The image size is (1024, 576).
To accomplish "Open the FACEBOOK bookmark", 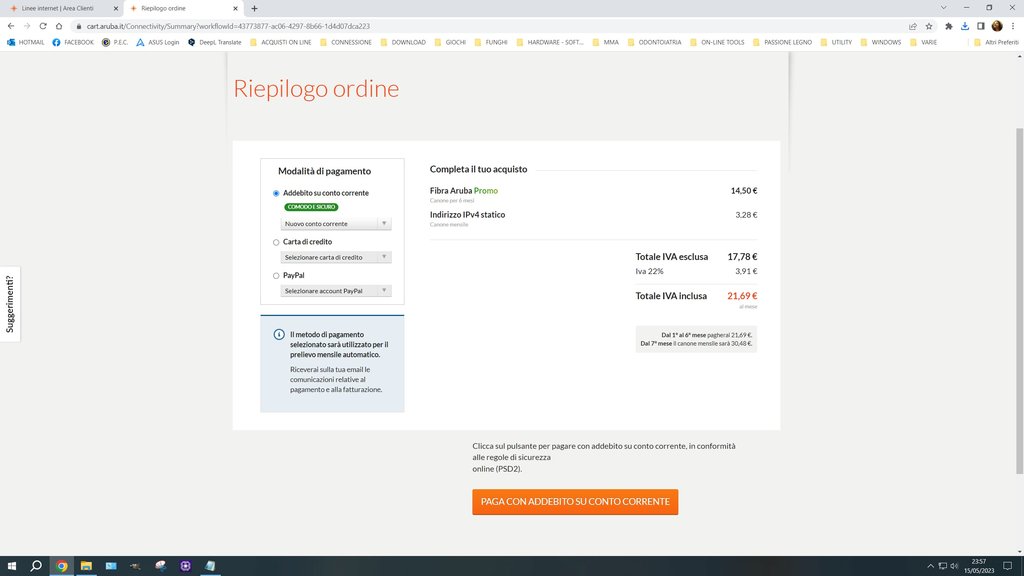I will pyautogui.click(x=73, y=42).
